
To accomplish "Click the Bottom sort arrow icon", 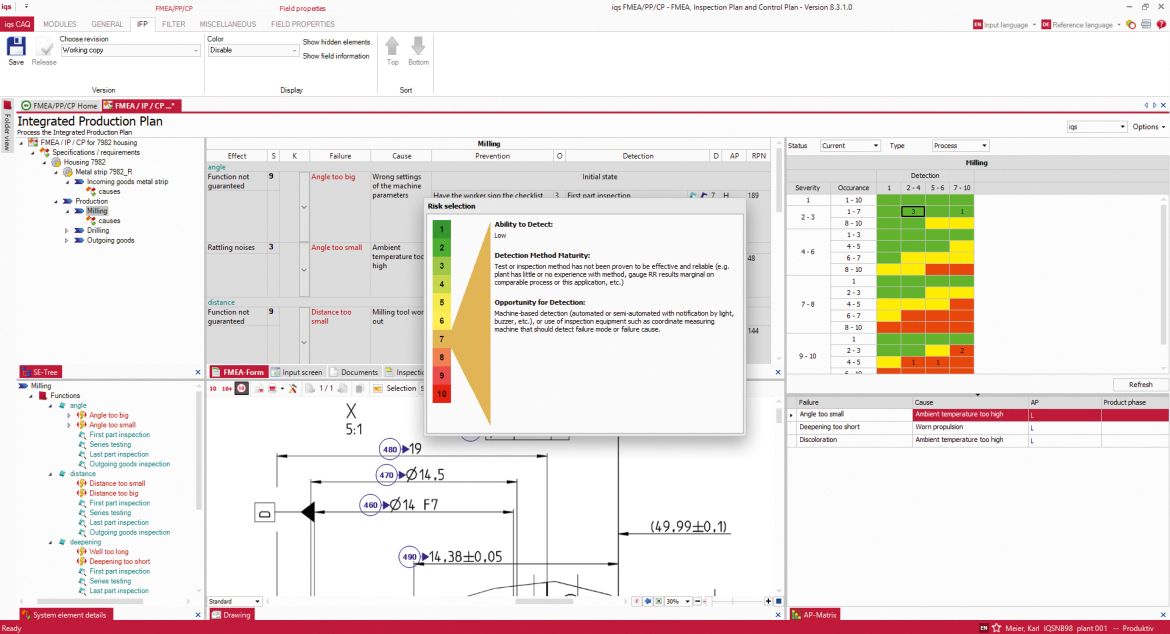I will pos(418,47).
